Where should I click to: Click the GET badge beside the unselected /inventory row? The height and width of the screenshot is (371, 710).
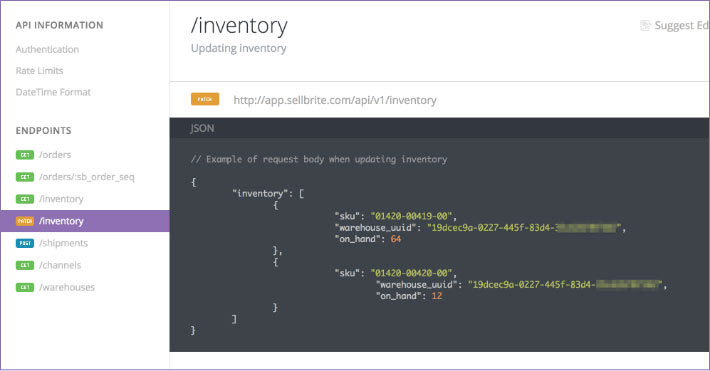coord(25,199)
